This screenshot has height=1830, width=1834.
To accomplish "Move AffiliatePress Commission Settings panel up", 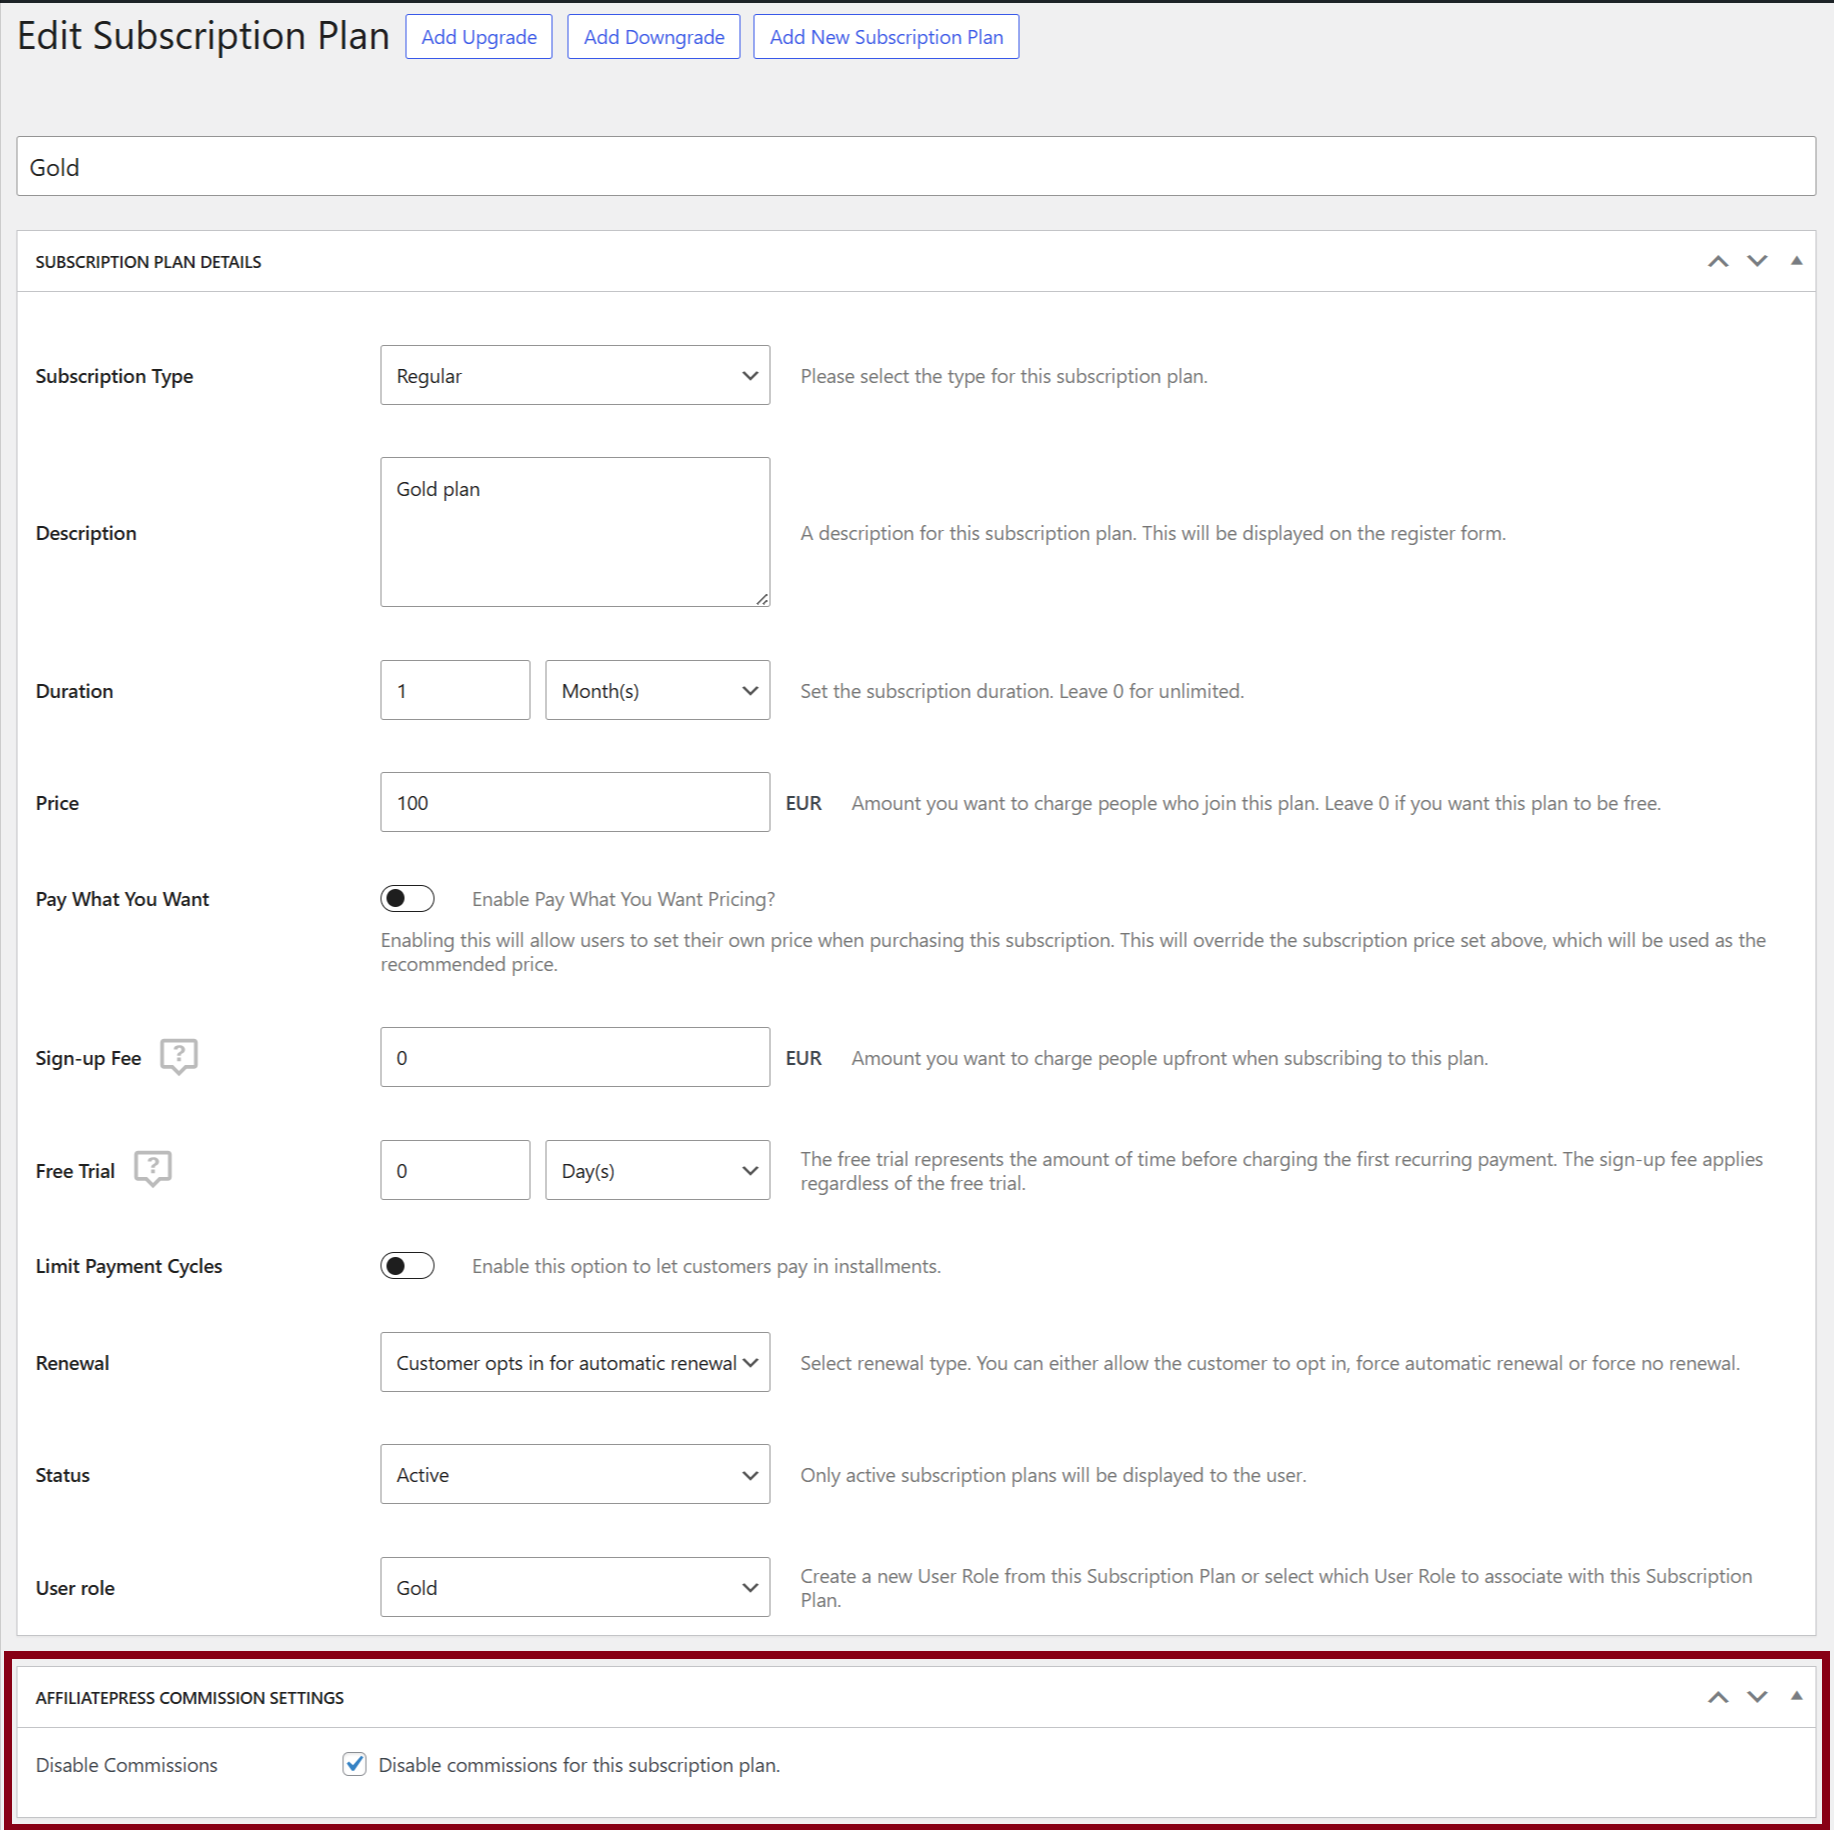I will (1717, 1697).
